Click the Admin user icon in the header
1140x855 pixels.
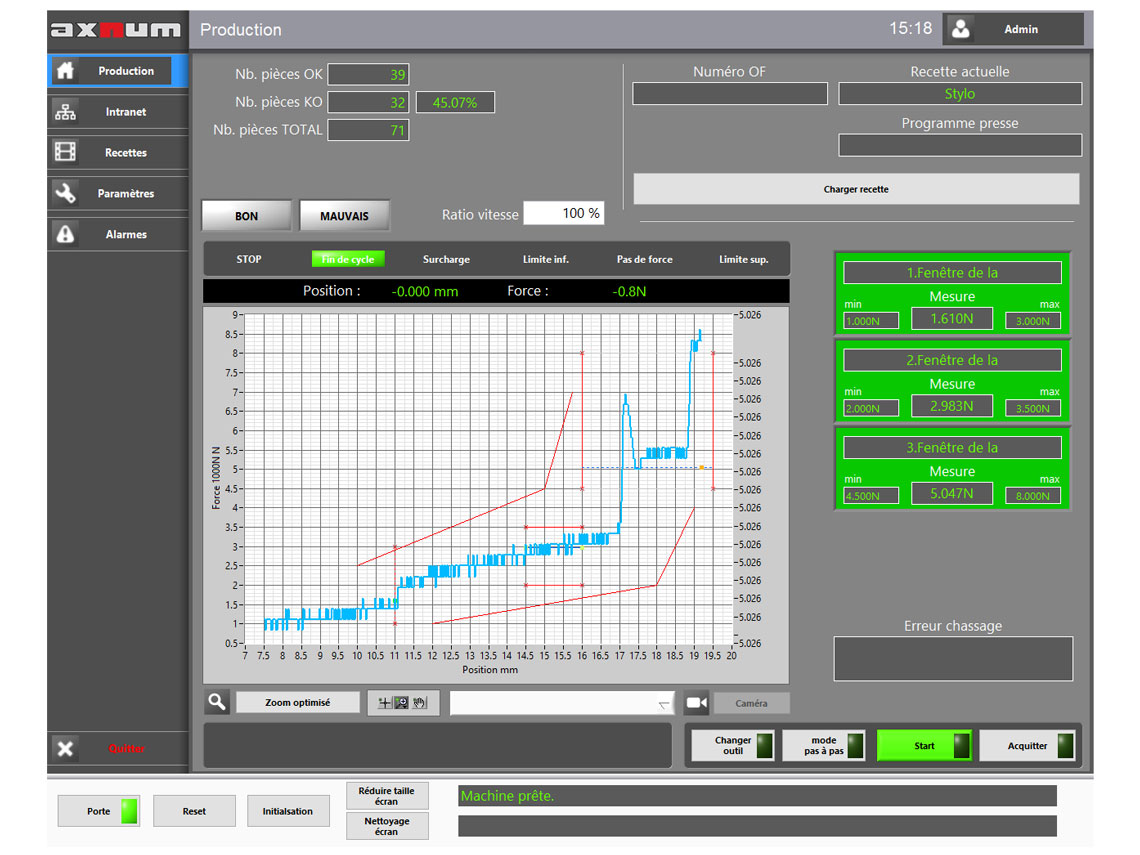click(961, 29)
